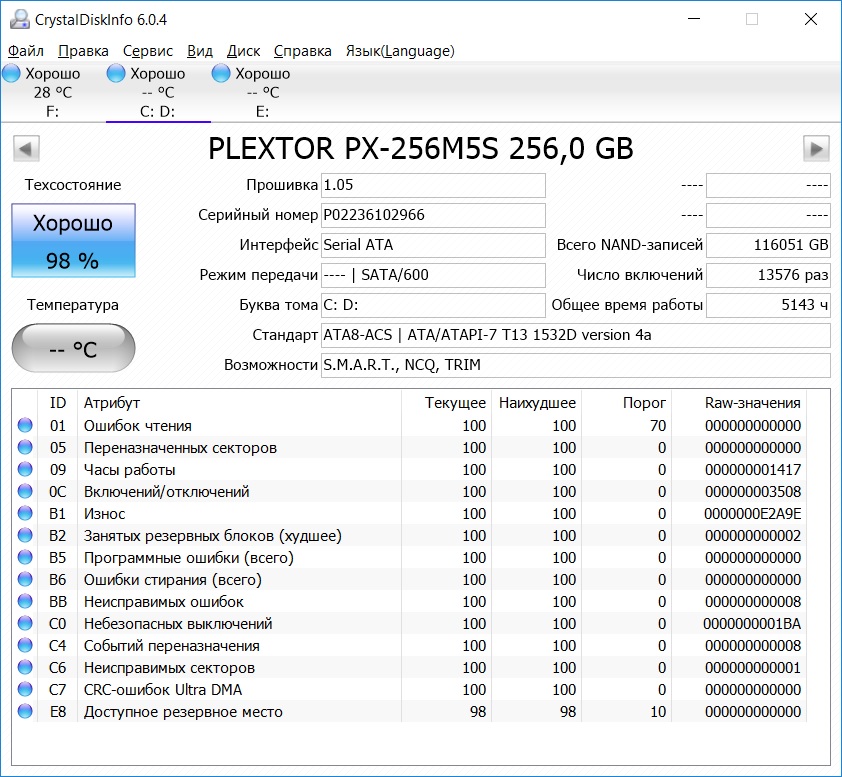The height and width of the screenshot is (777, 842).
Task: Go to previous disk with left arrow
Action: point(26,148)
